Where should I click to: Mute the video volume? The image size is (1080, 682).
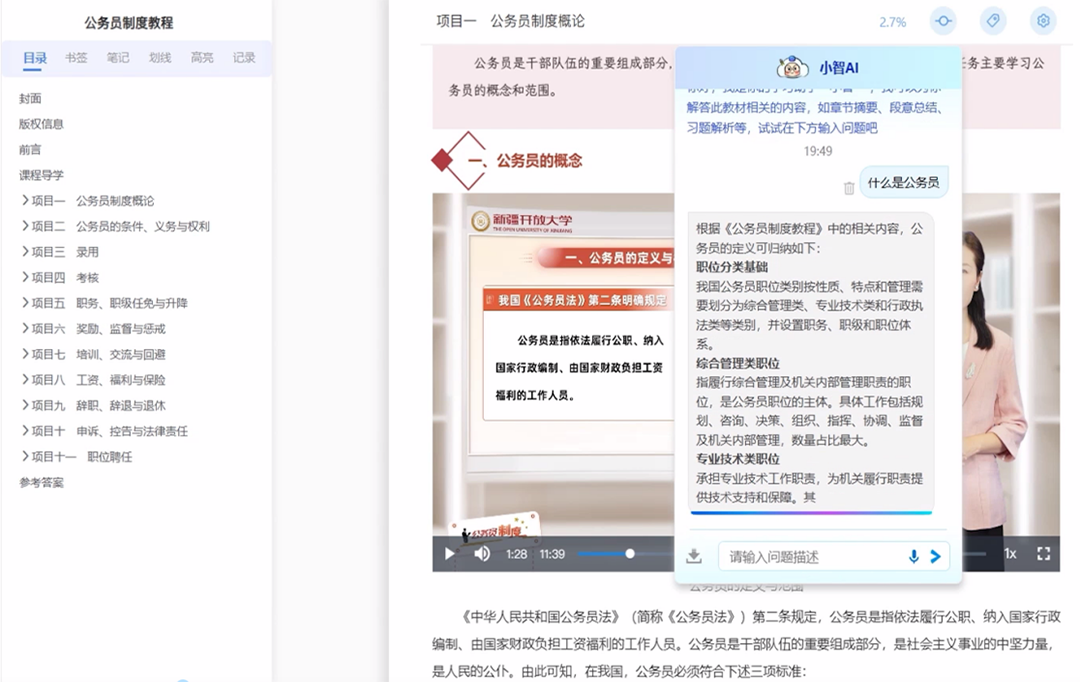[482, 553]
